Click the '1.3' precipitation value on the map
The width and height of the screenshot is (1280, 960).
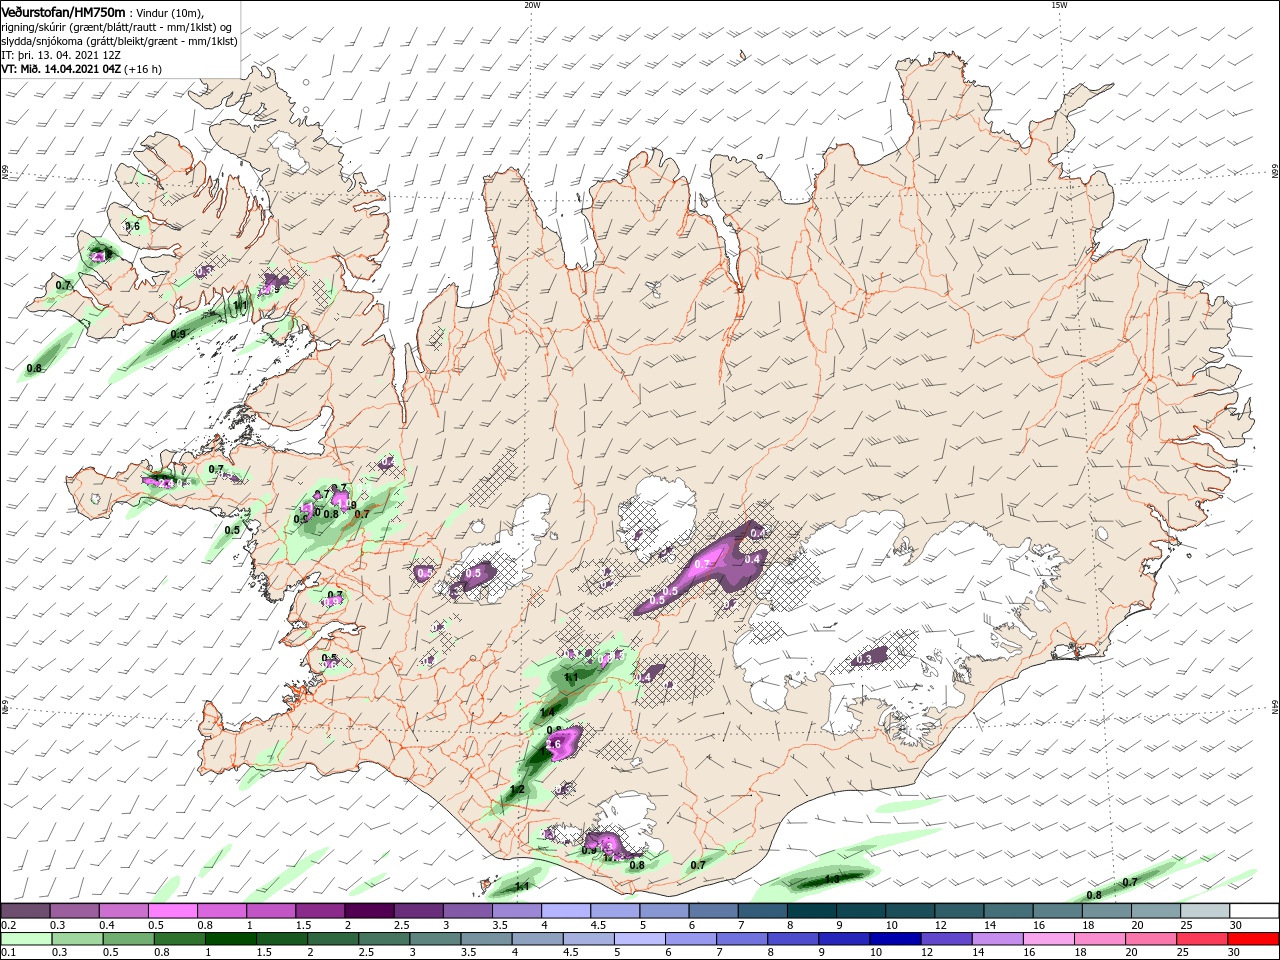[832, 879]
